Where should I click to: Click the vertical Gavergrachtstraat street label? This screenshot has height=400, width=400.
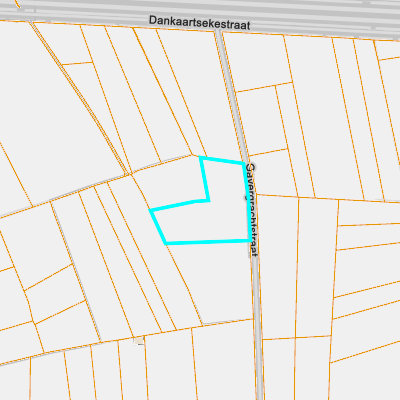point(252,209)
